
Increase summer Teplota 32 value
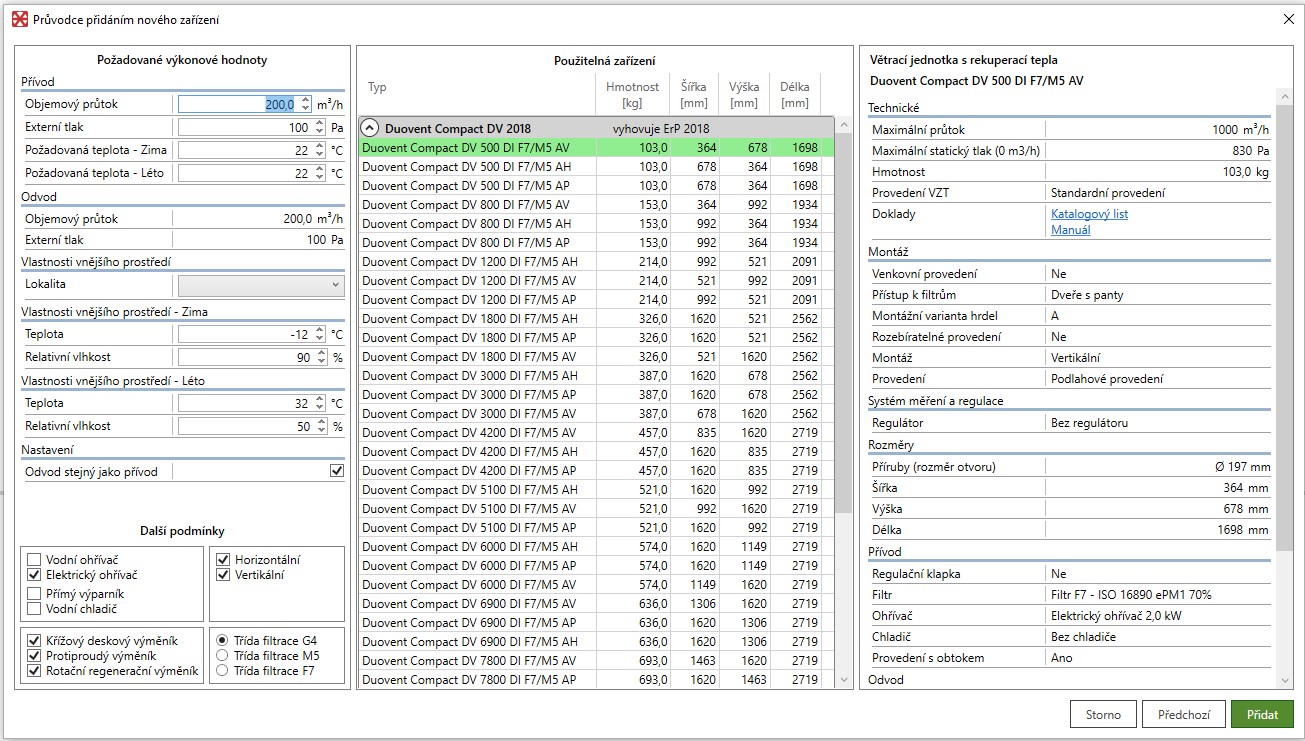[320, 399]
